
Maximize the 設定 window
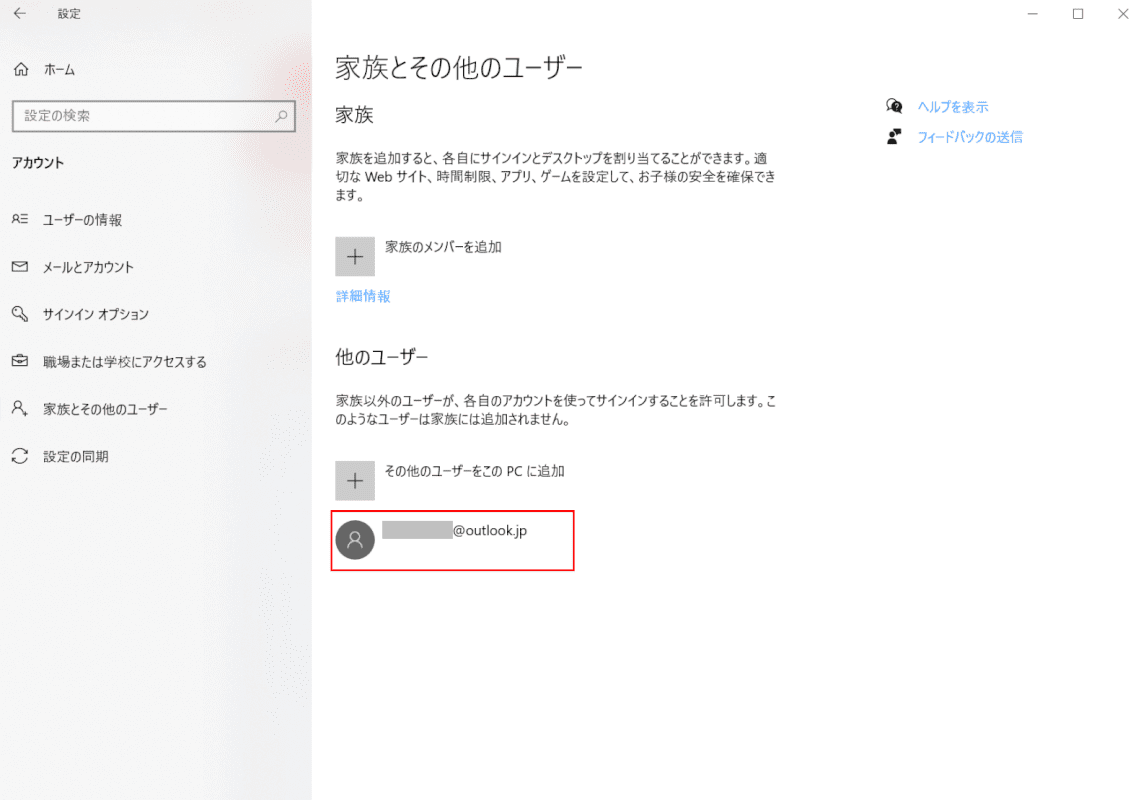coord(1078,14)
